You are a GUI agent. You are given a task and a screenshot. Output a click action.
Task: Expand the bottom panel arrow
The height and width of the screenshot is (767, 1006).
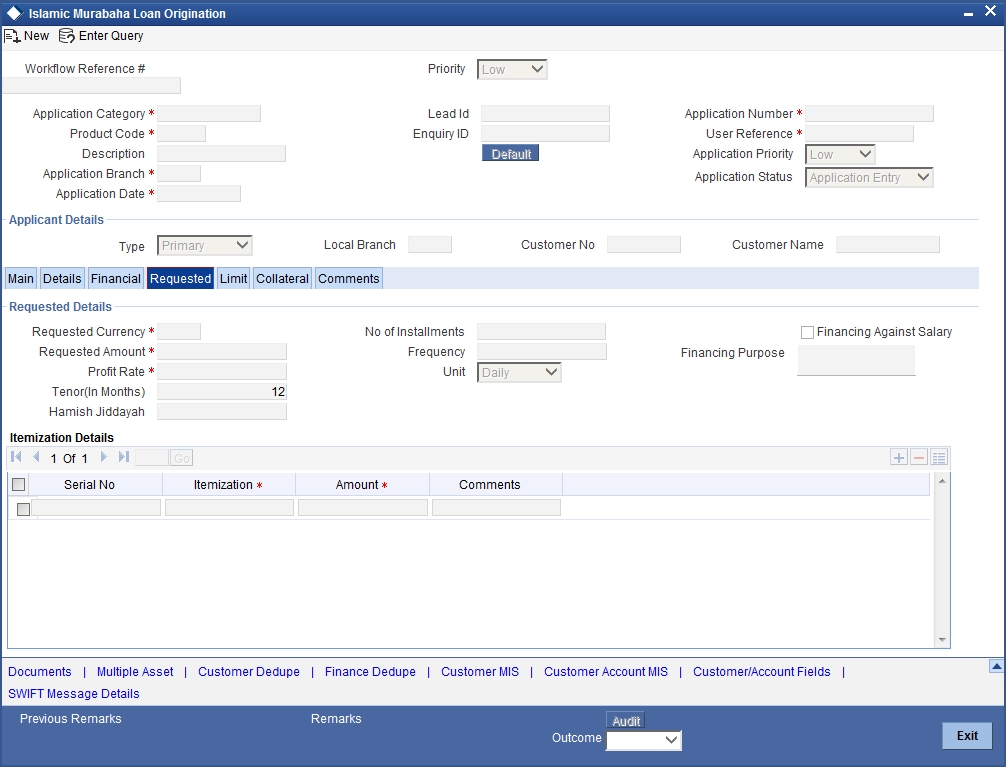coord(996,666)
